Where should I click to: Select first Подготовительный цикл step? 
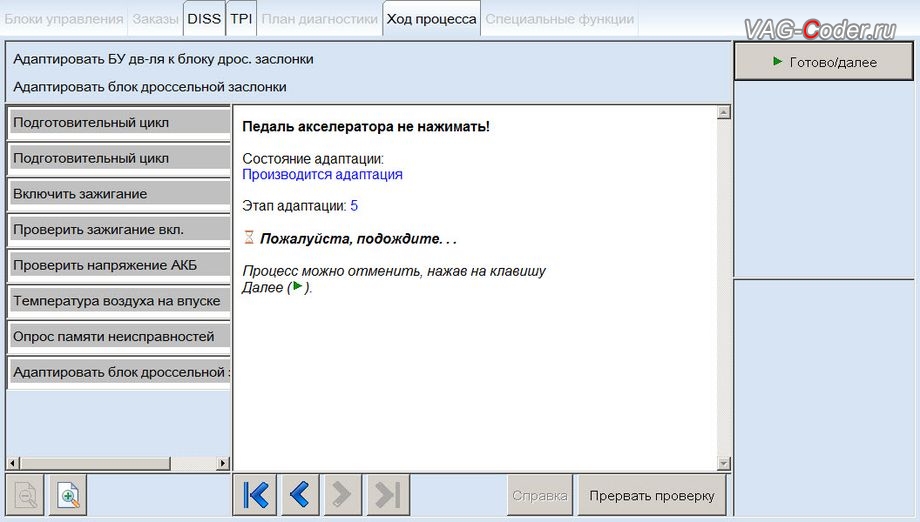119,123
